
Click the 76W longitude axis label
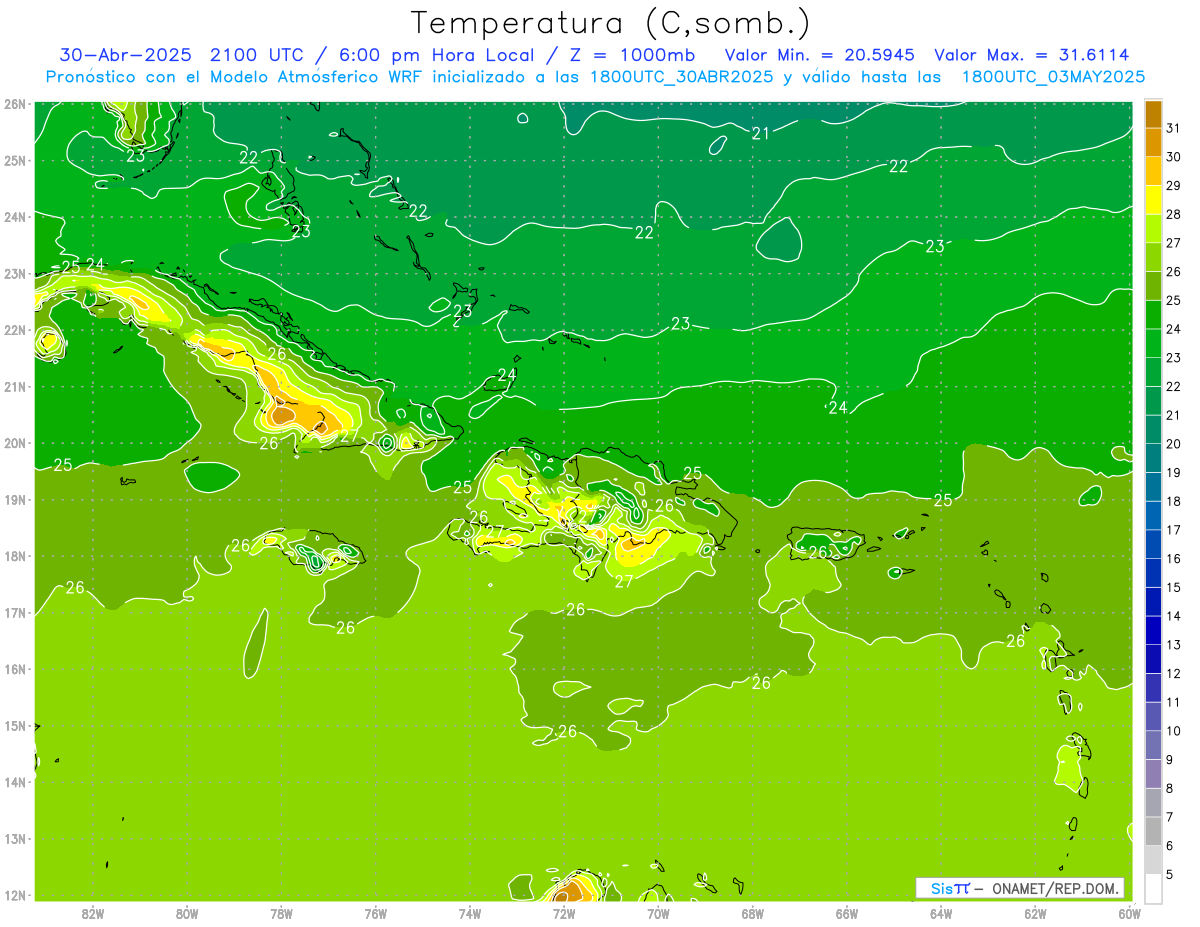[x=376, y=913]
